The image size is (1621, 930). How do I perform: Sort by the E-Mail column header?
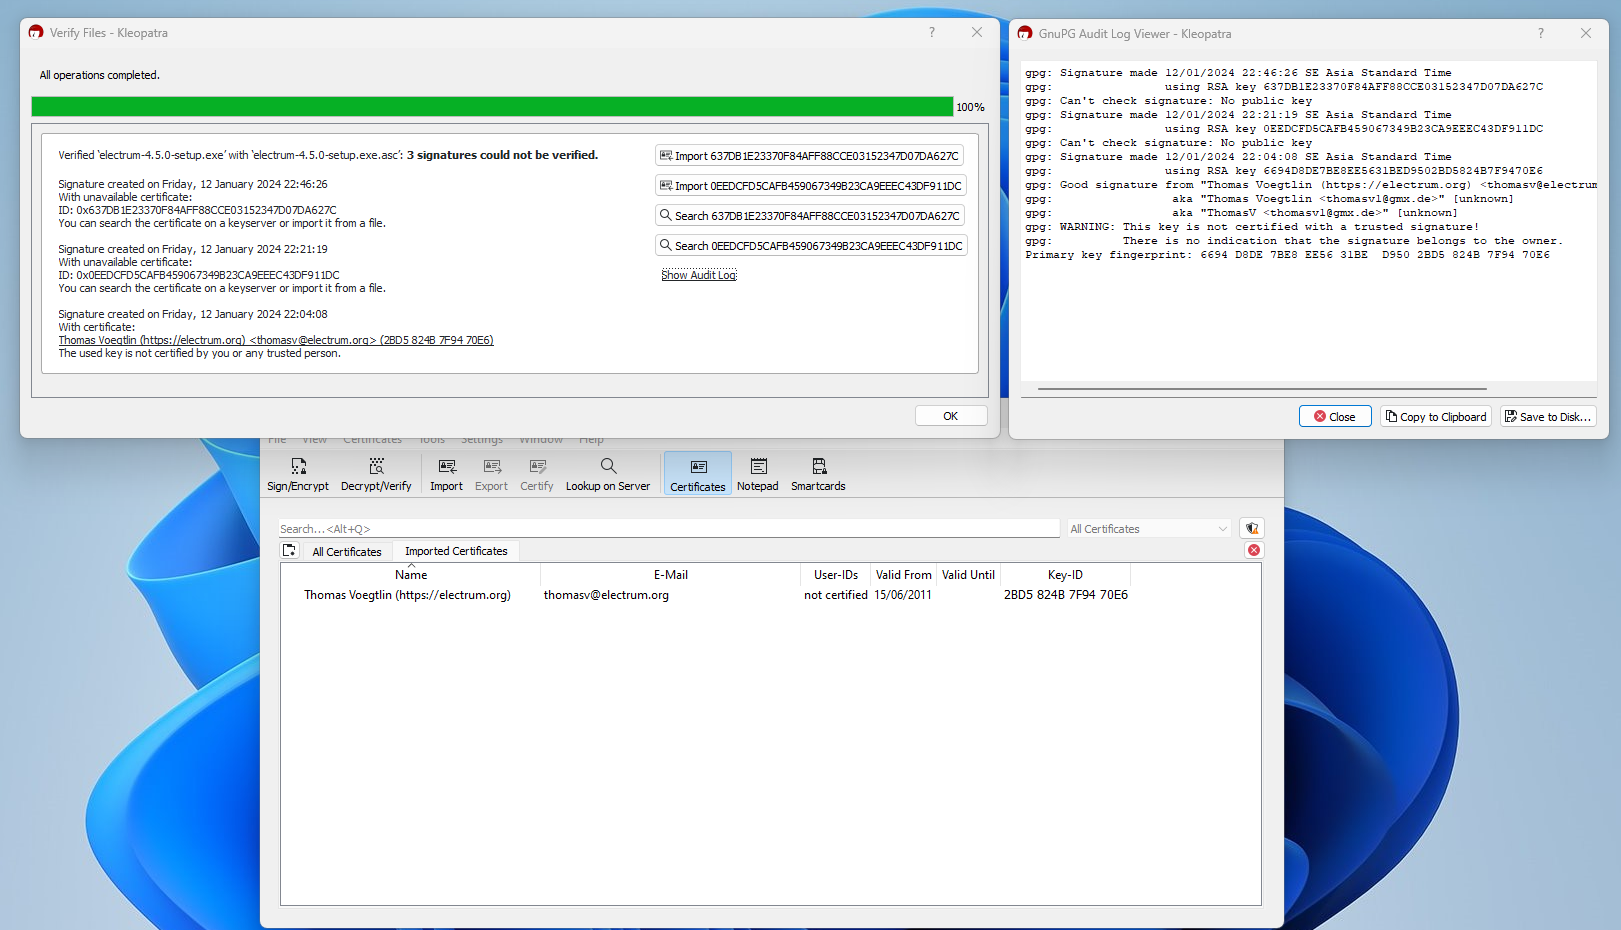670,575
